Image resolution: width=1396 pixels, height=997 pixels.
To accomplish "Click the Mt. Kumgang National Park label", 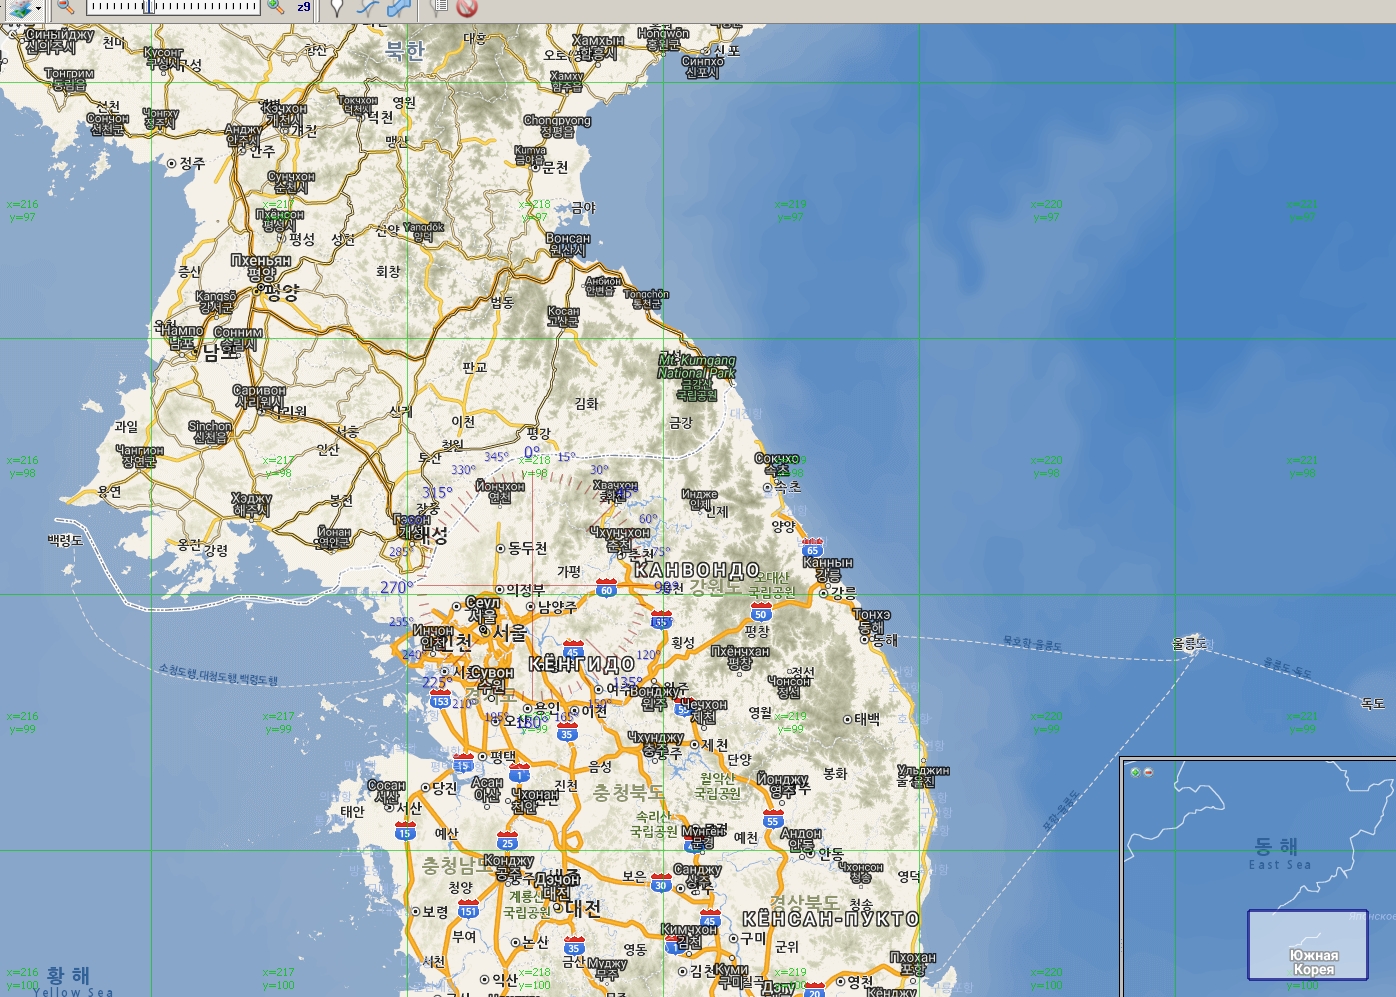I will point(696,367).
